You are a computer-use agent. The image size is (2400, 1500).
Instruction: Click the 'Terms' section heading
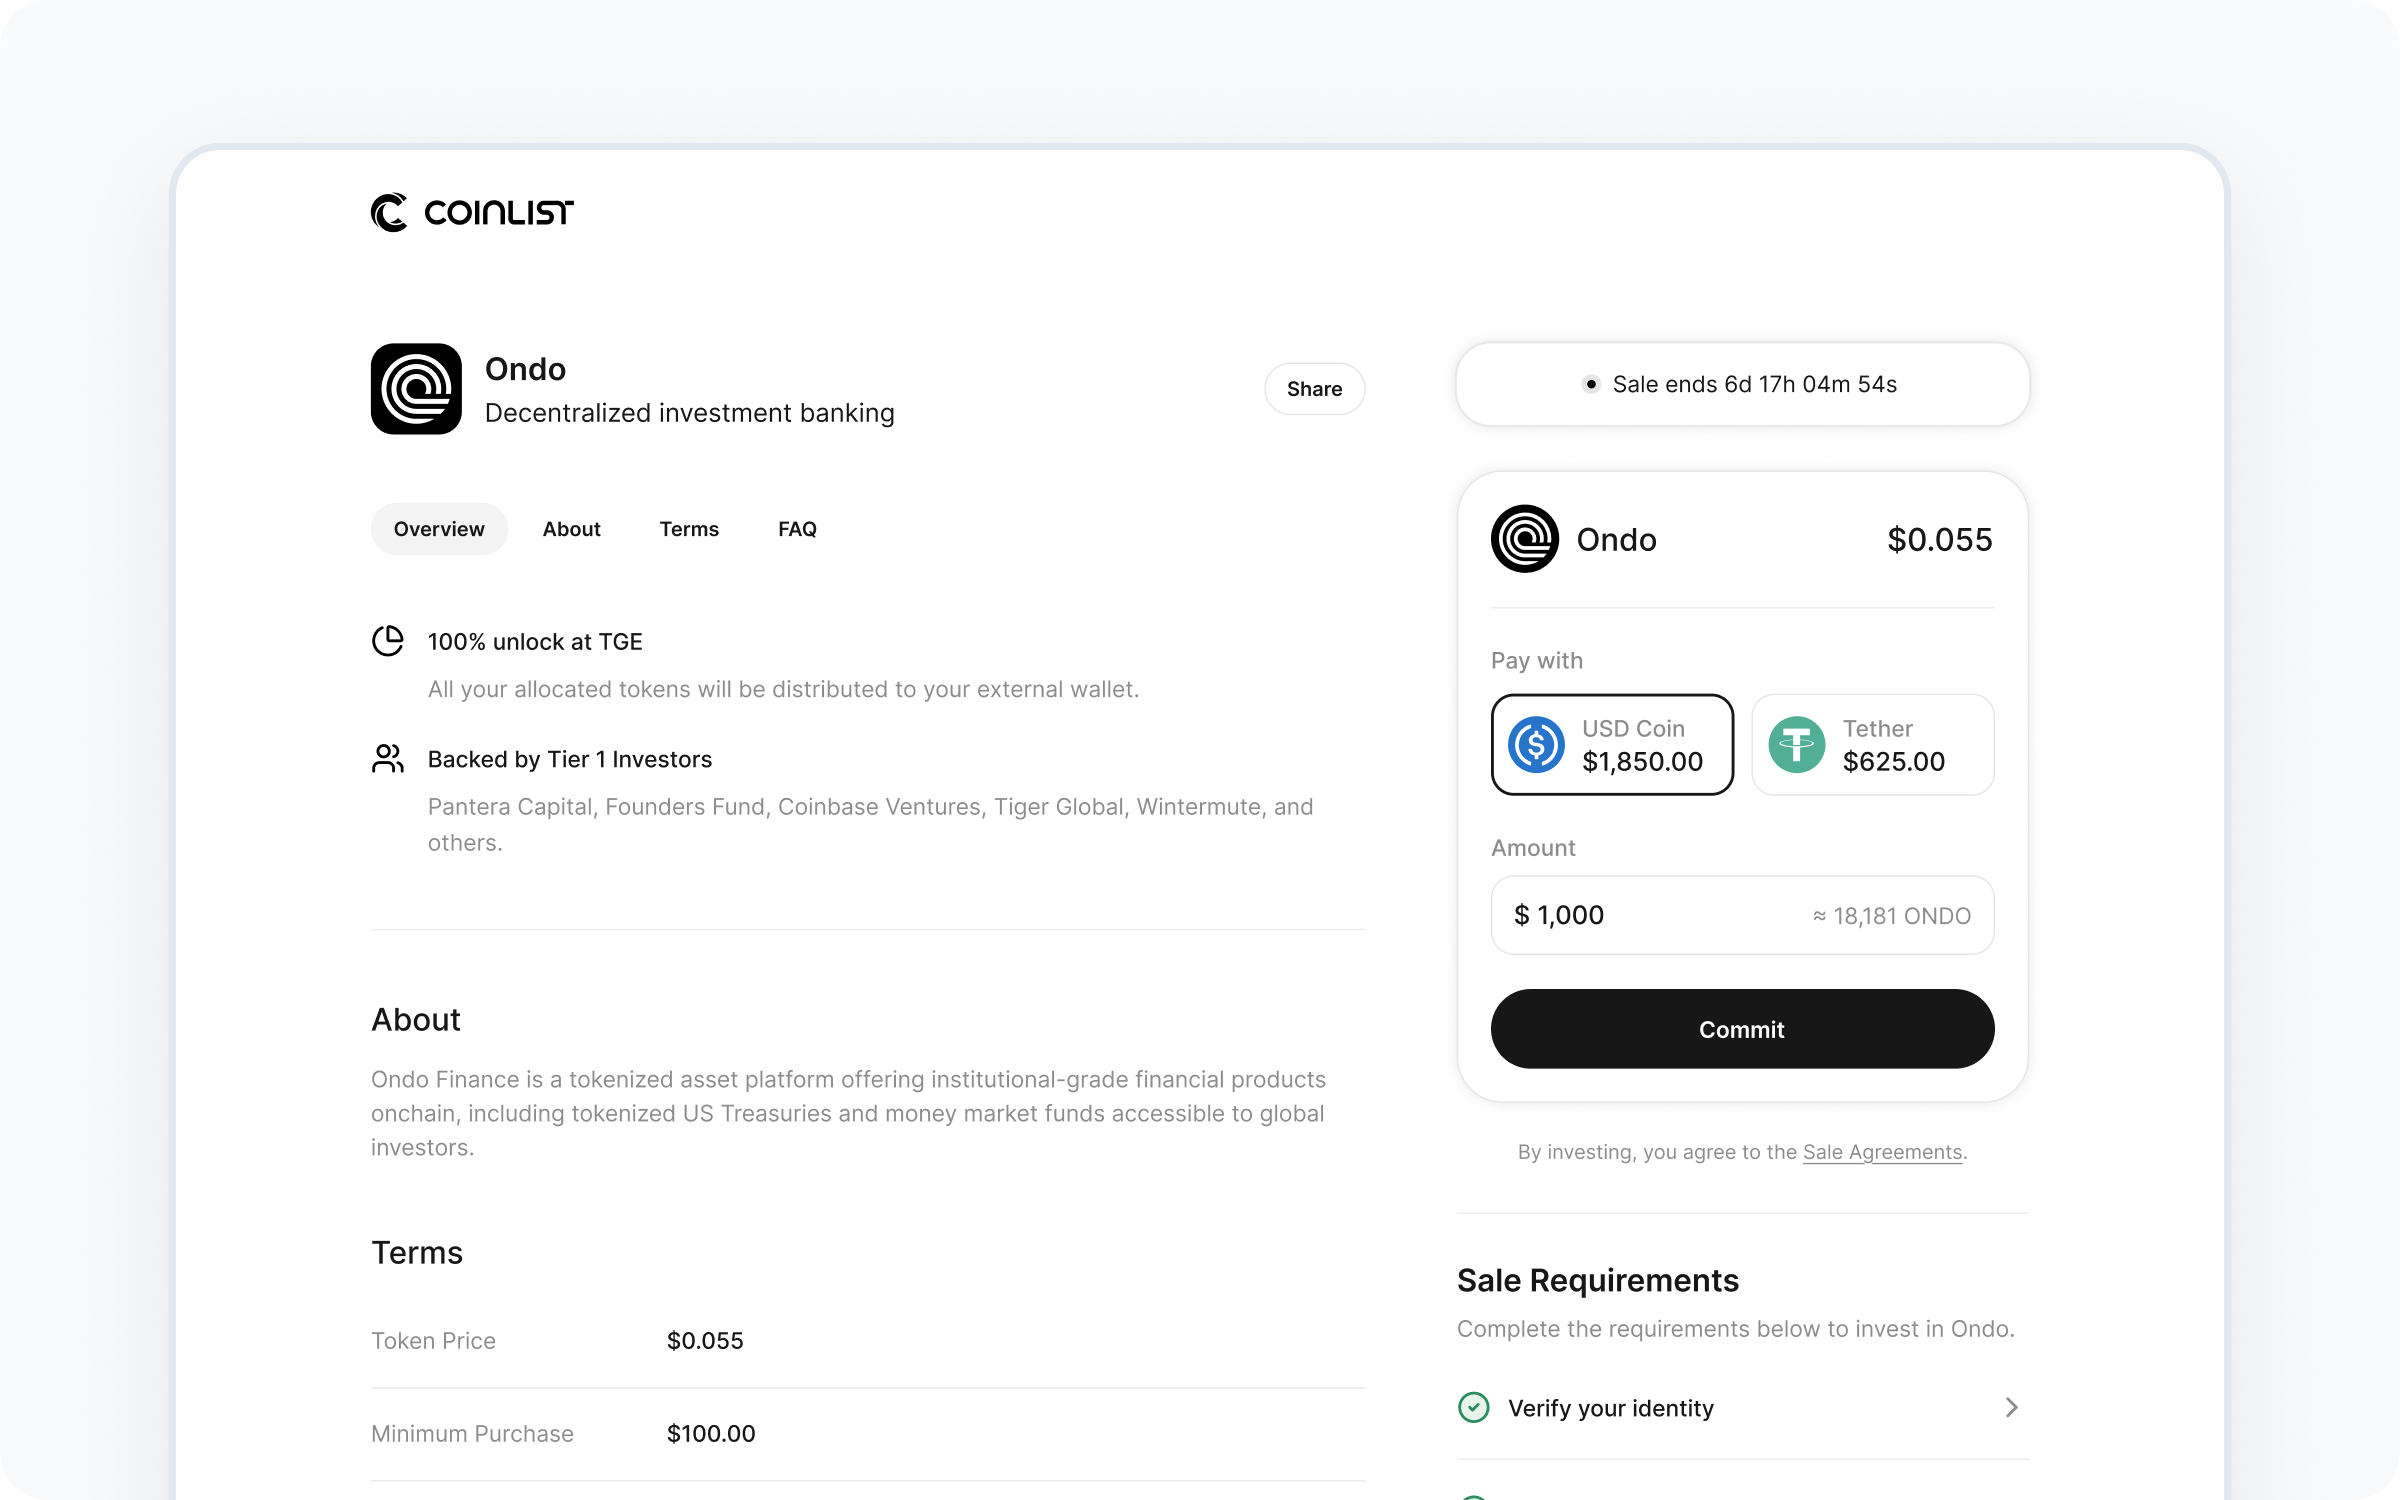[417, 1253]
